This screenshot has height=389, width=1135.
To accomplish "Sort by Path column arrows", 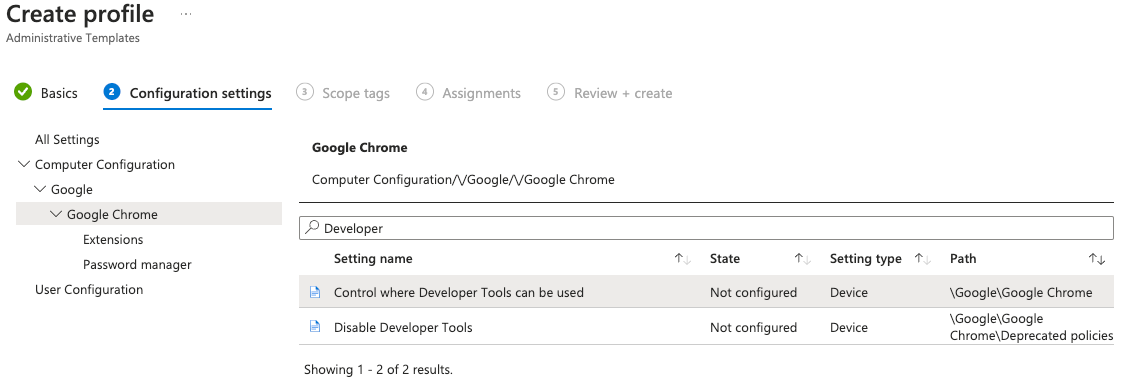I will 1097,259.
